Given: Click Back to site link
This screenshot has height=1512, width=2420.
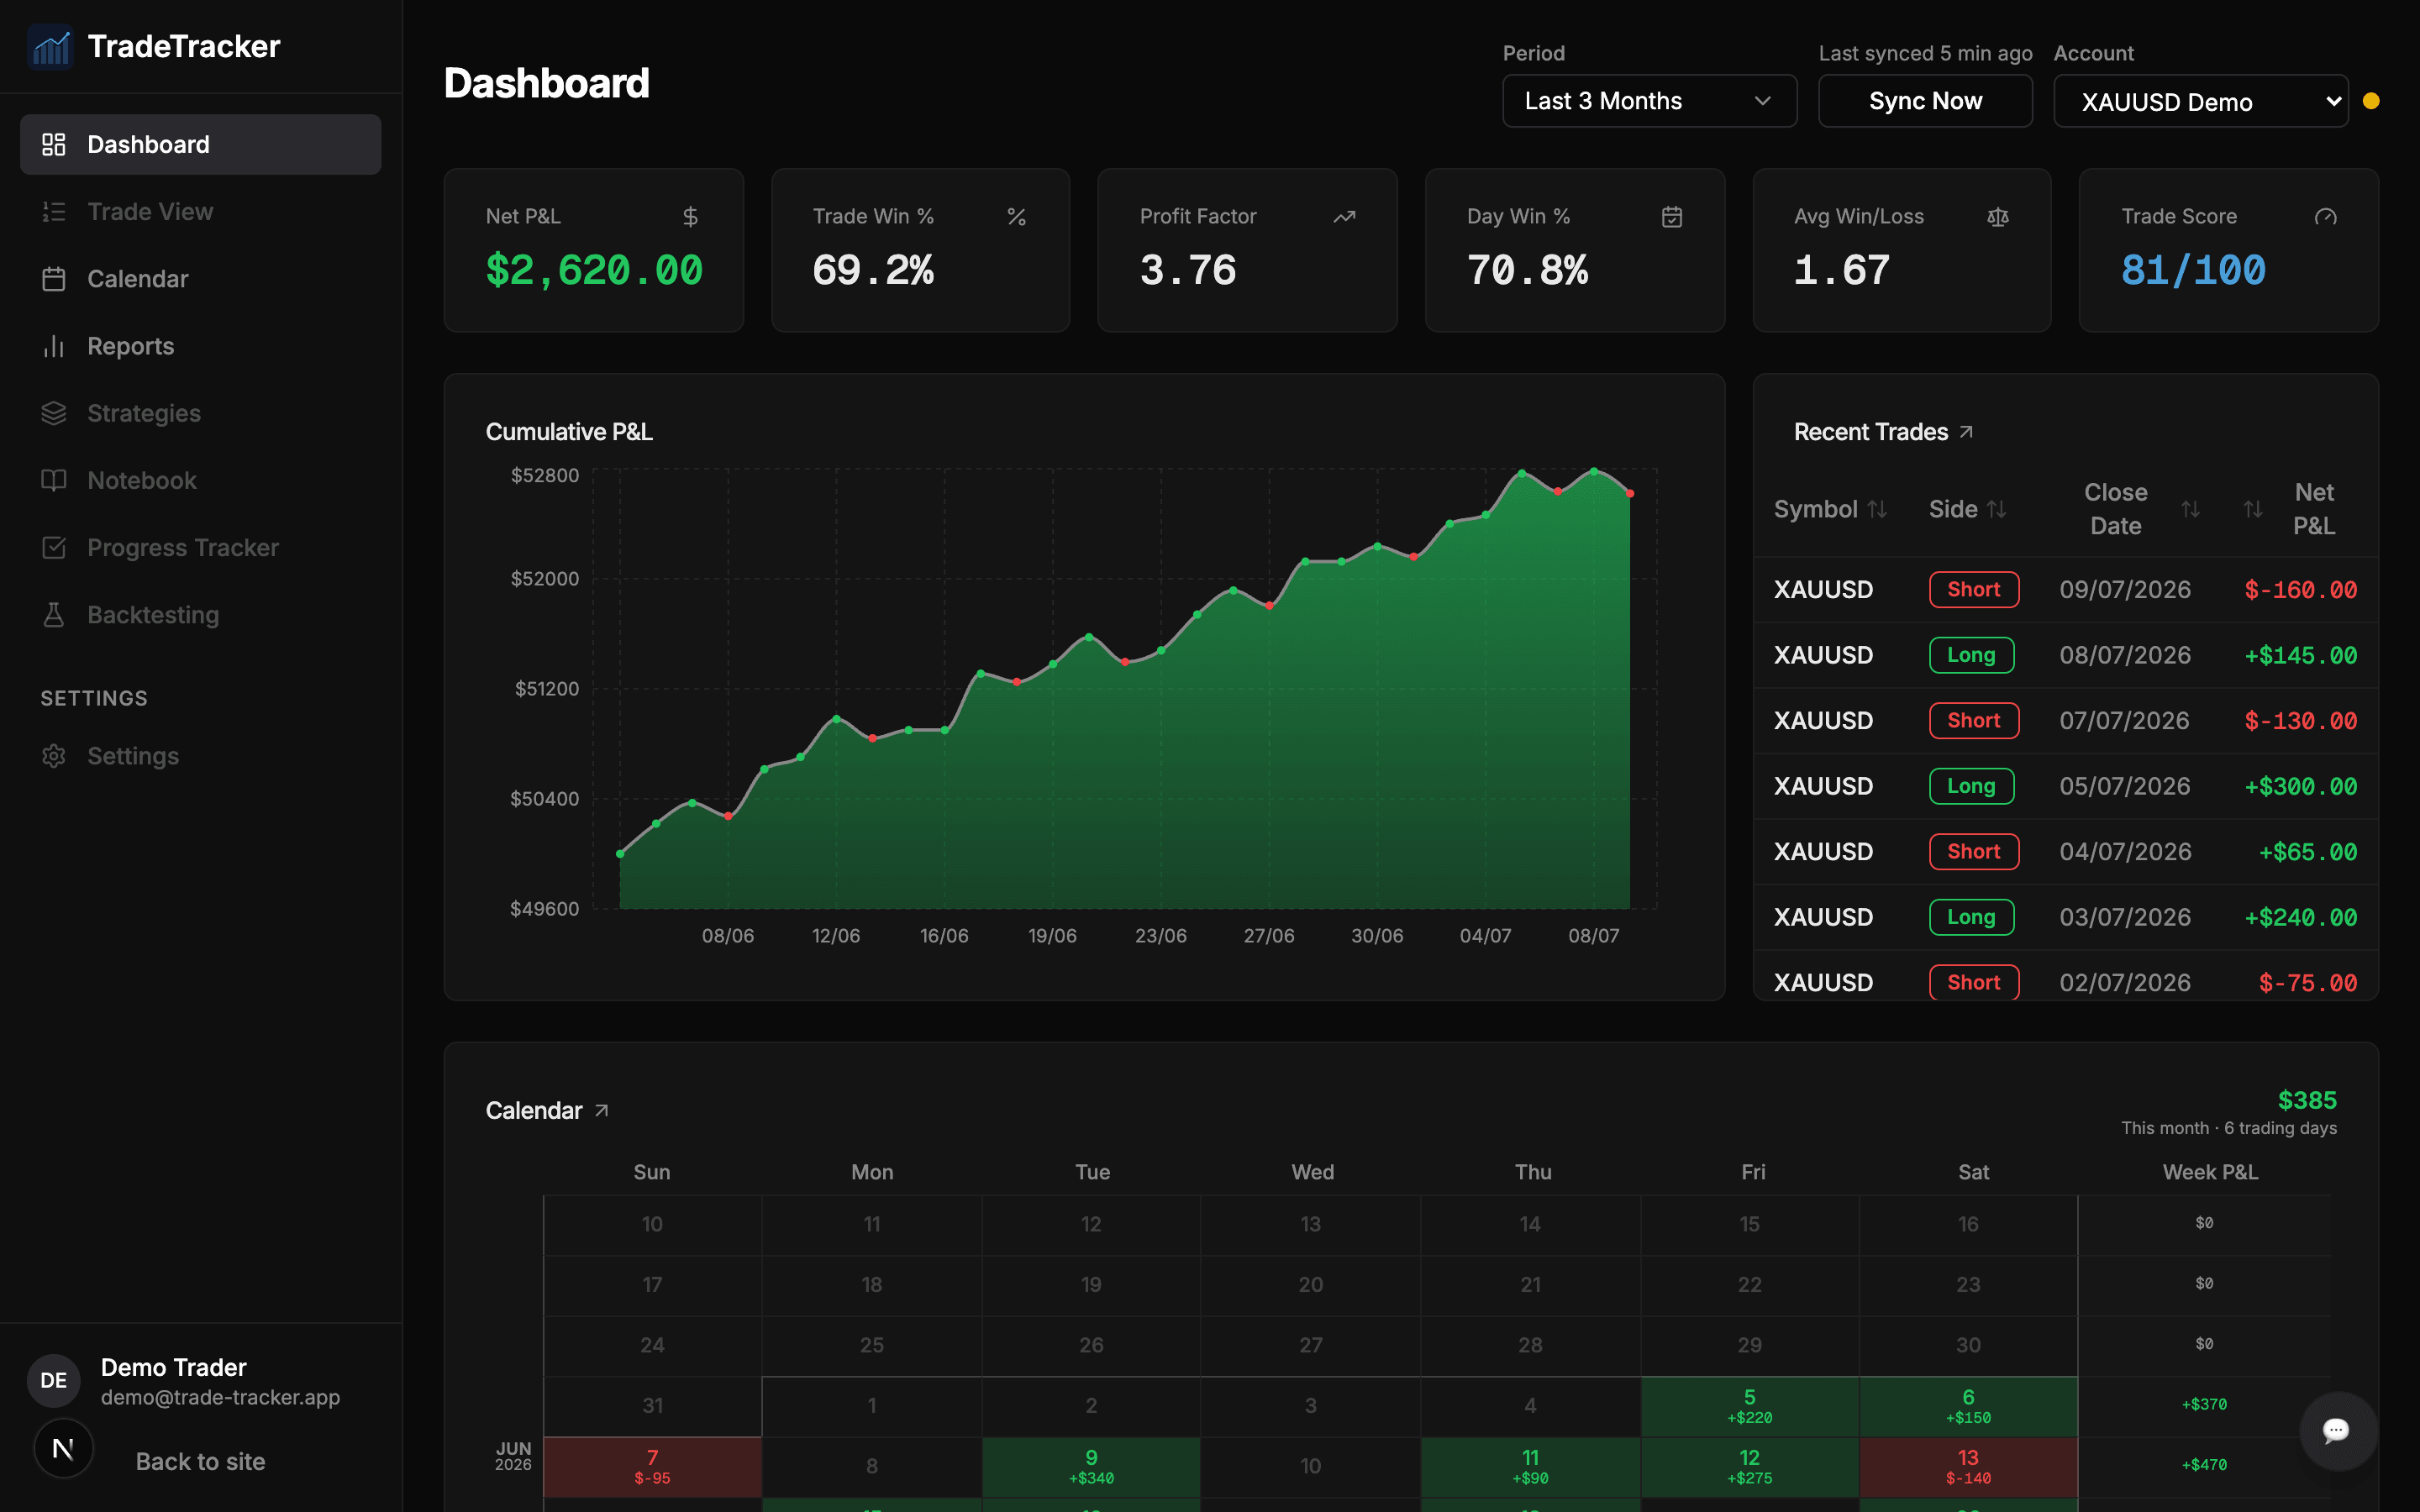Looking at the screenshot, I should [200, 1461].
